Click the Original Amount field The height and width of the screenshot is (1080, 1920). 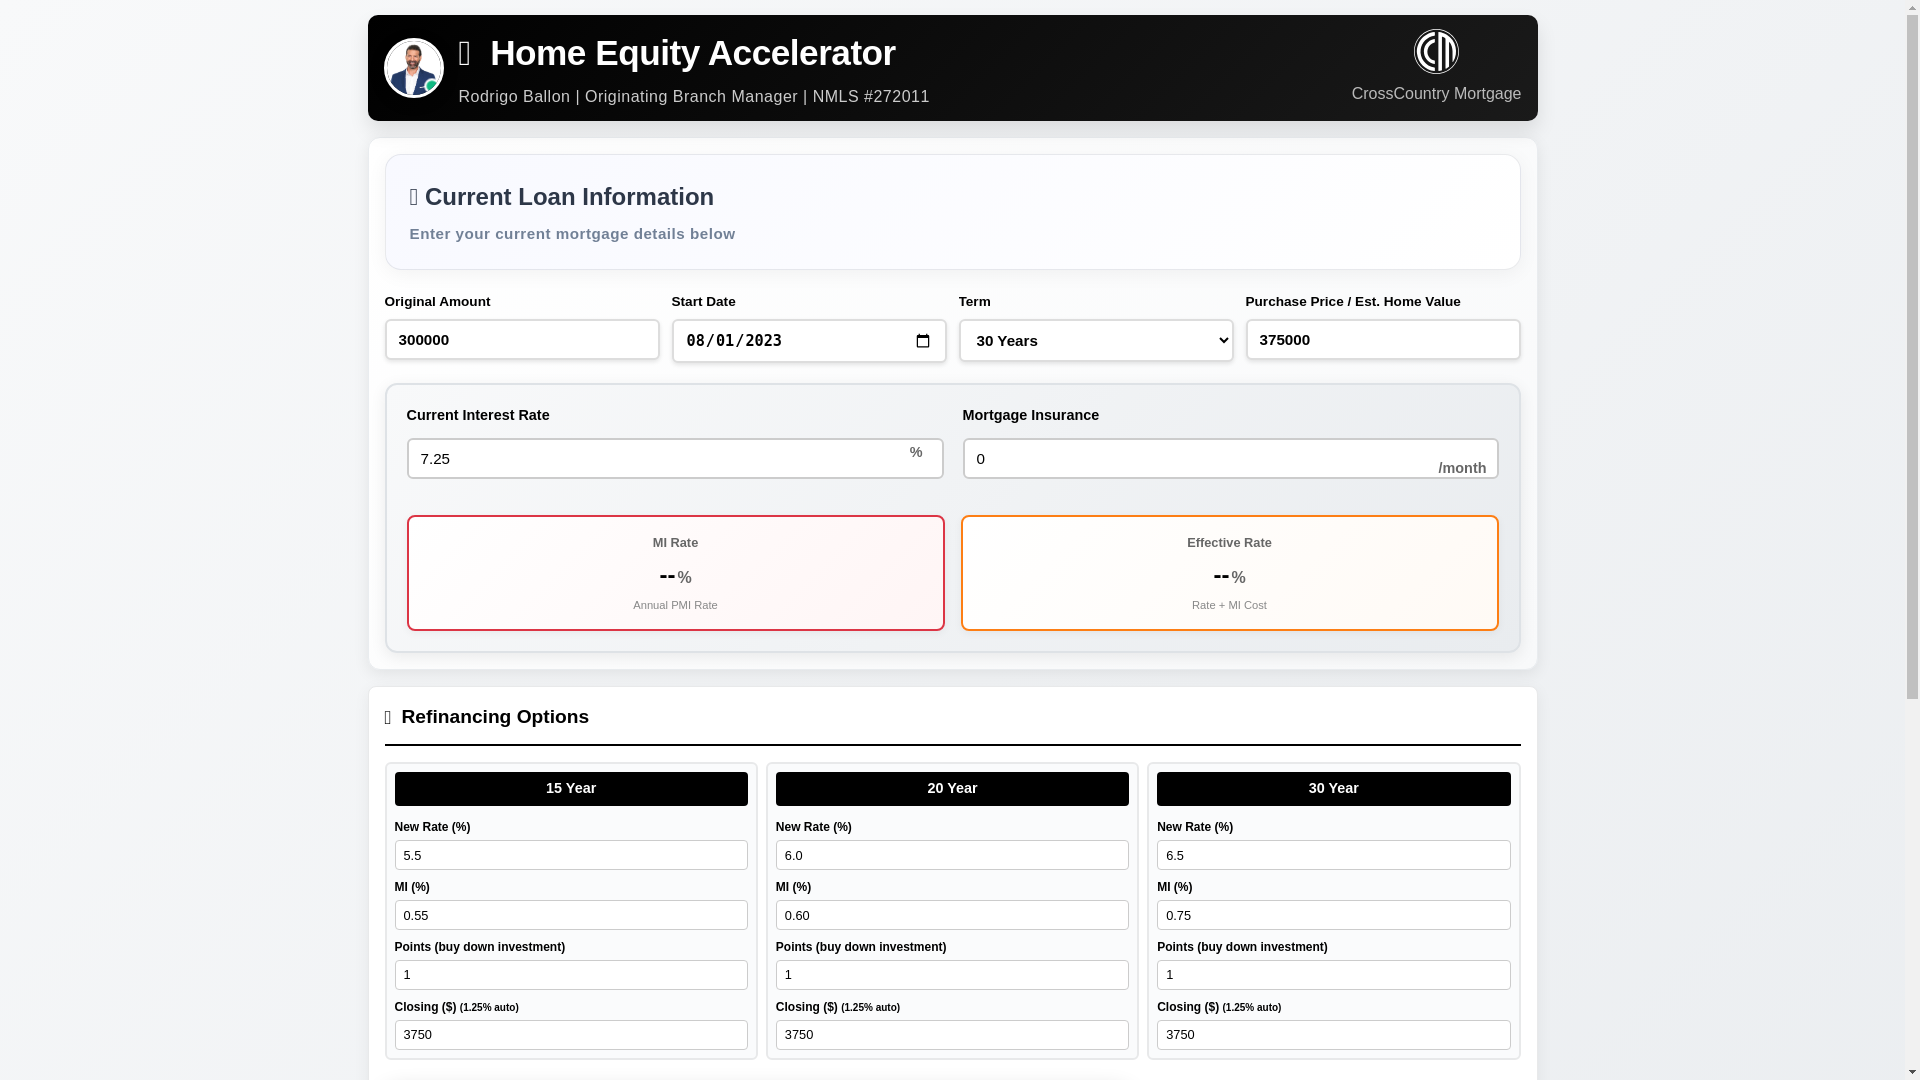[521, 340]
